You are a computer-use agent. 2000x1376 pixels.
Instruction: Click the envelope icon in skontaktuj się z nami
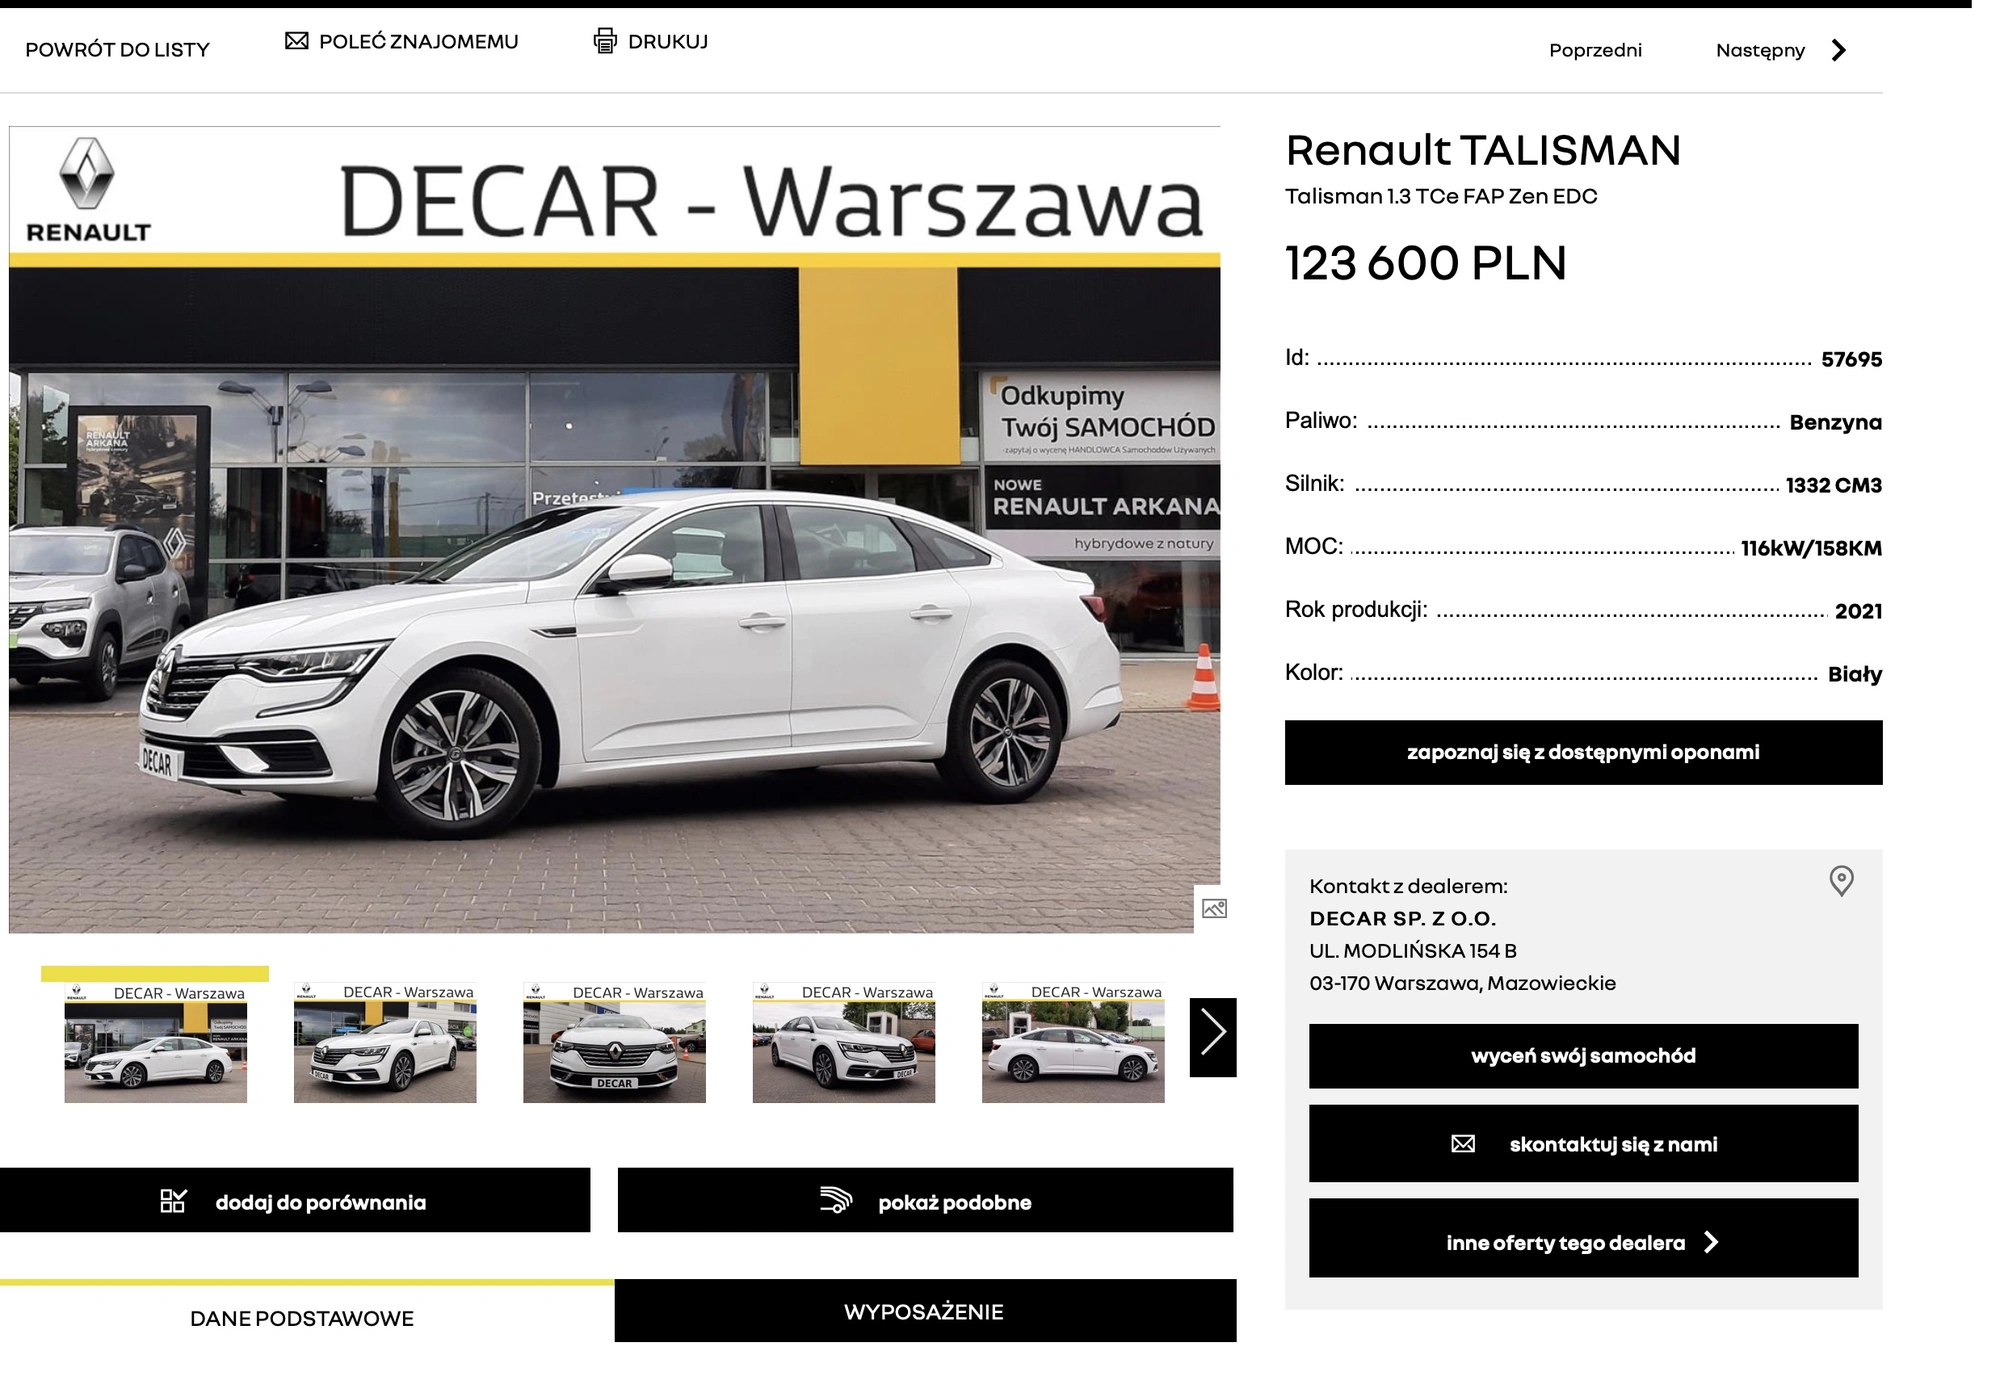(x=1462, y=1144)
